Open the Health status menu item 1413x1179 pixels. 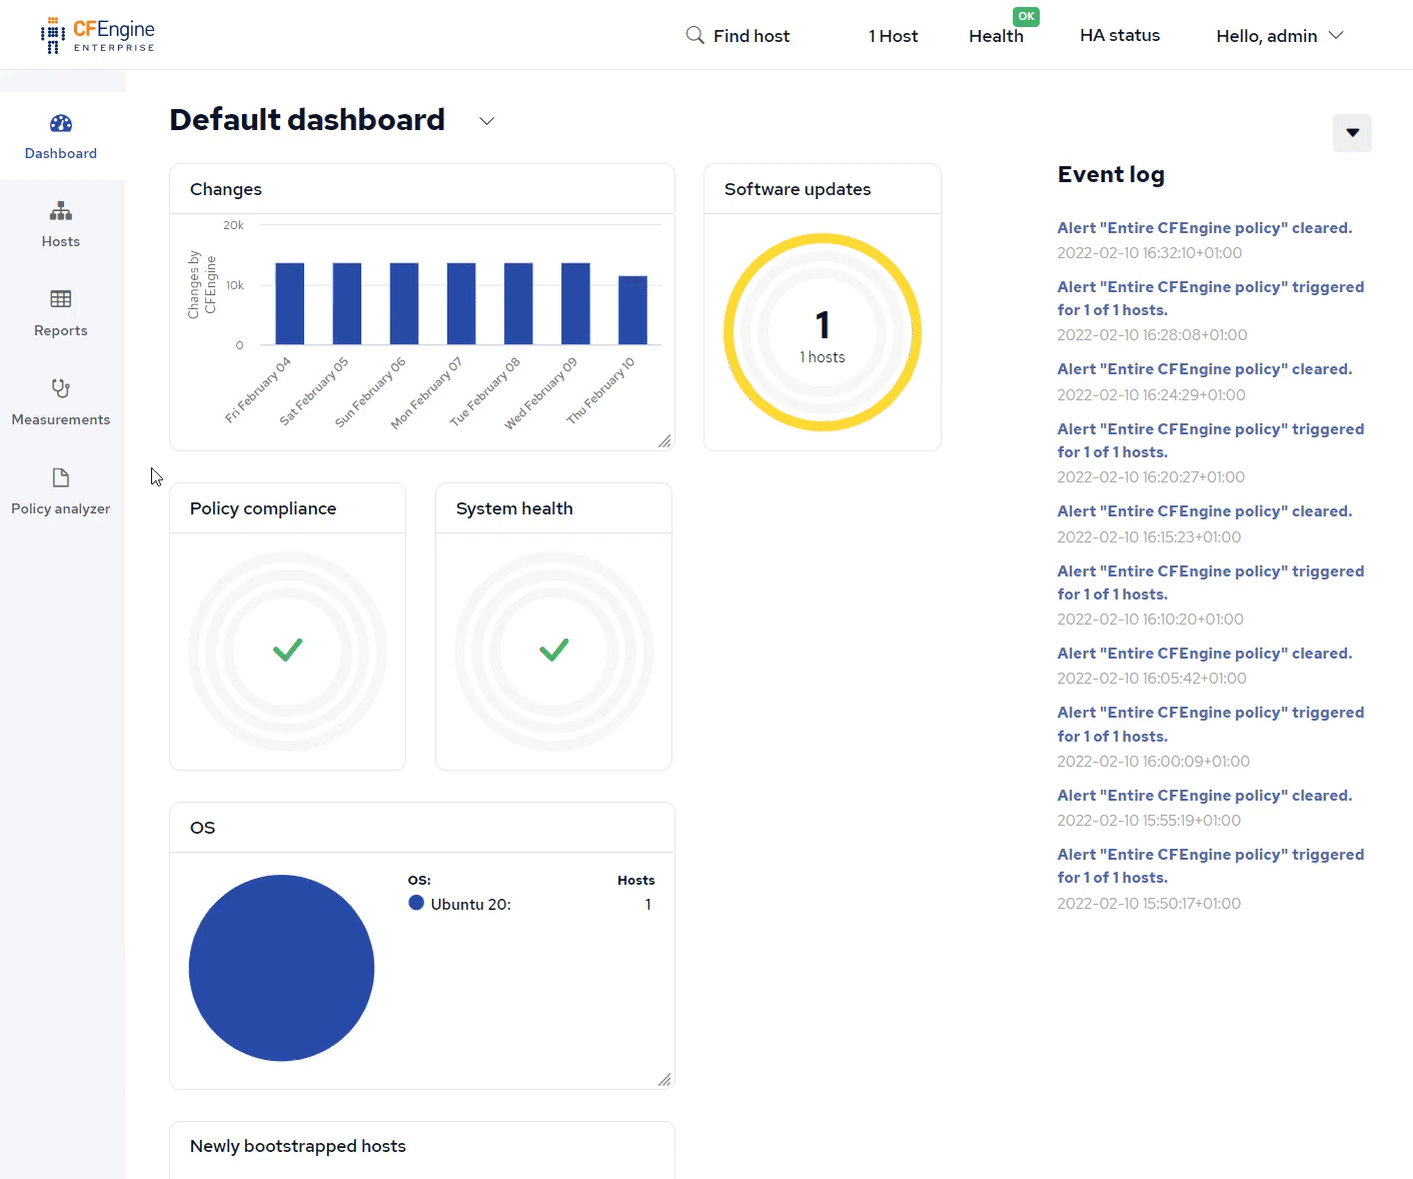coord(996,36)
